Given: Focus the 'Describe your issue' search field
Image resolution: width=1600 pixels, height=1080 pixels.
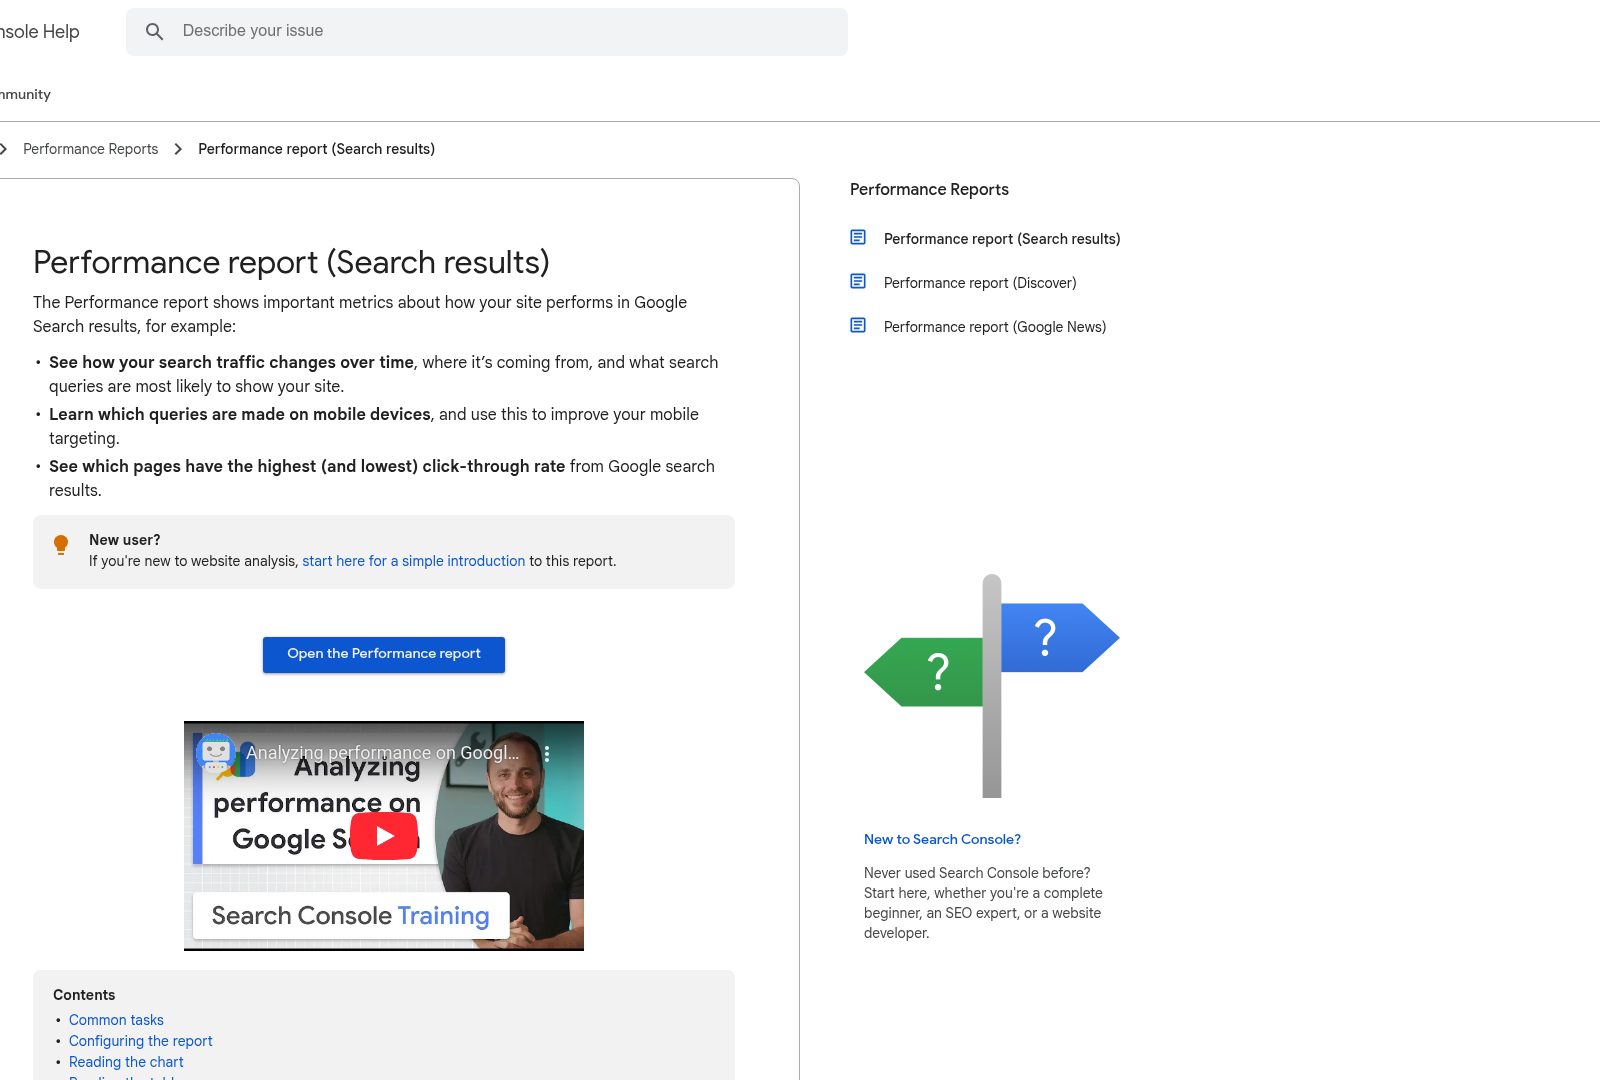Looking at the screenshot, I should tap(487, 32).
